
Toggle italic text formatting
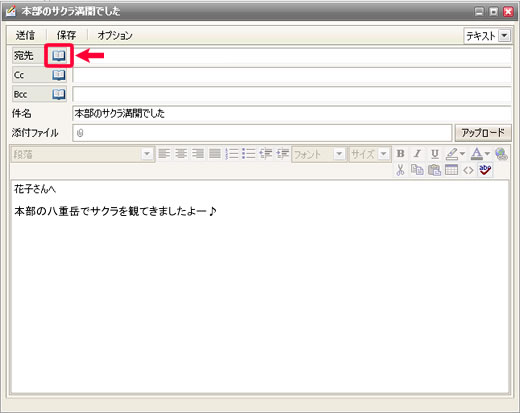pyautogui.click(x=417, y=154)
